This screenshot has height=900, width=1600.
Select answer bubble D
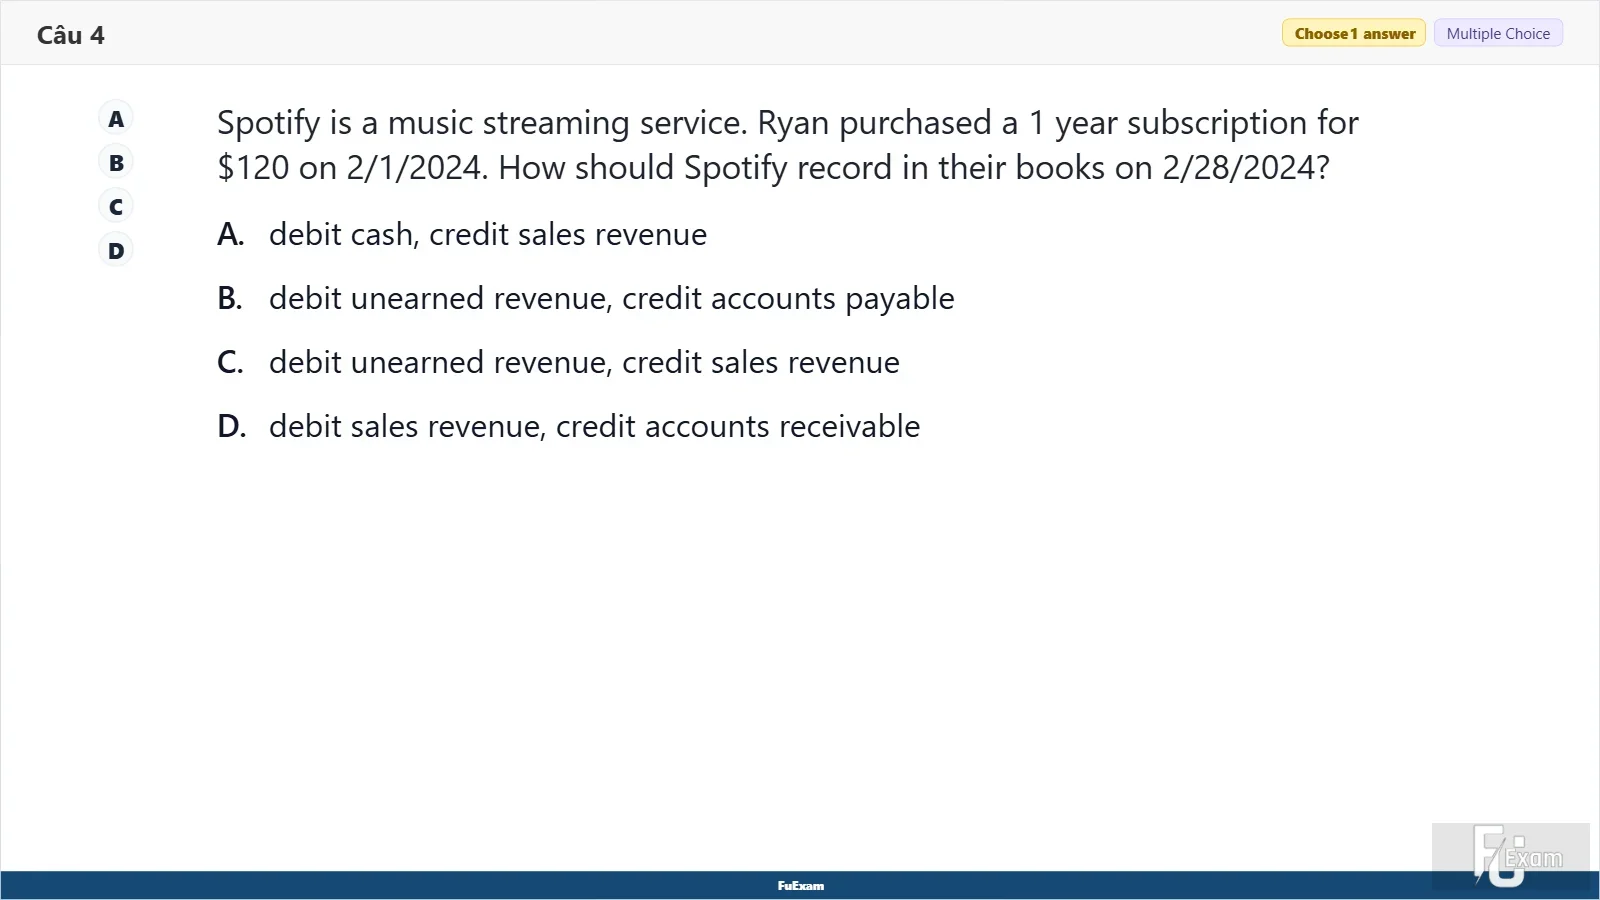(x=116, y=251)
